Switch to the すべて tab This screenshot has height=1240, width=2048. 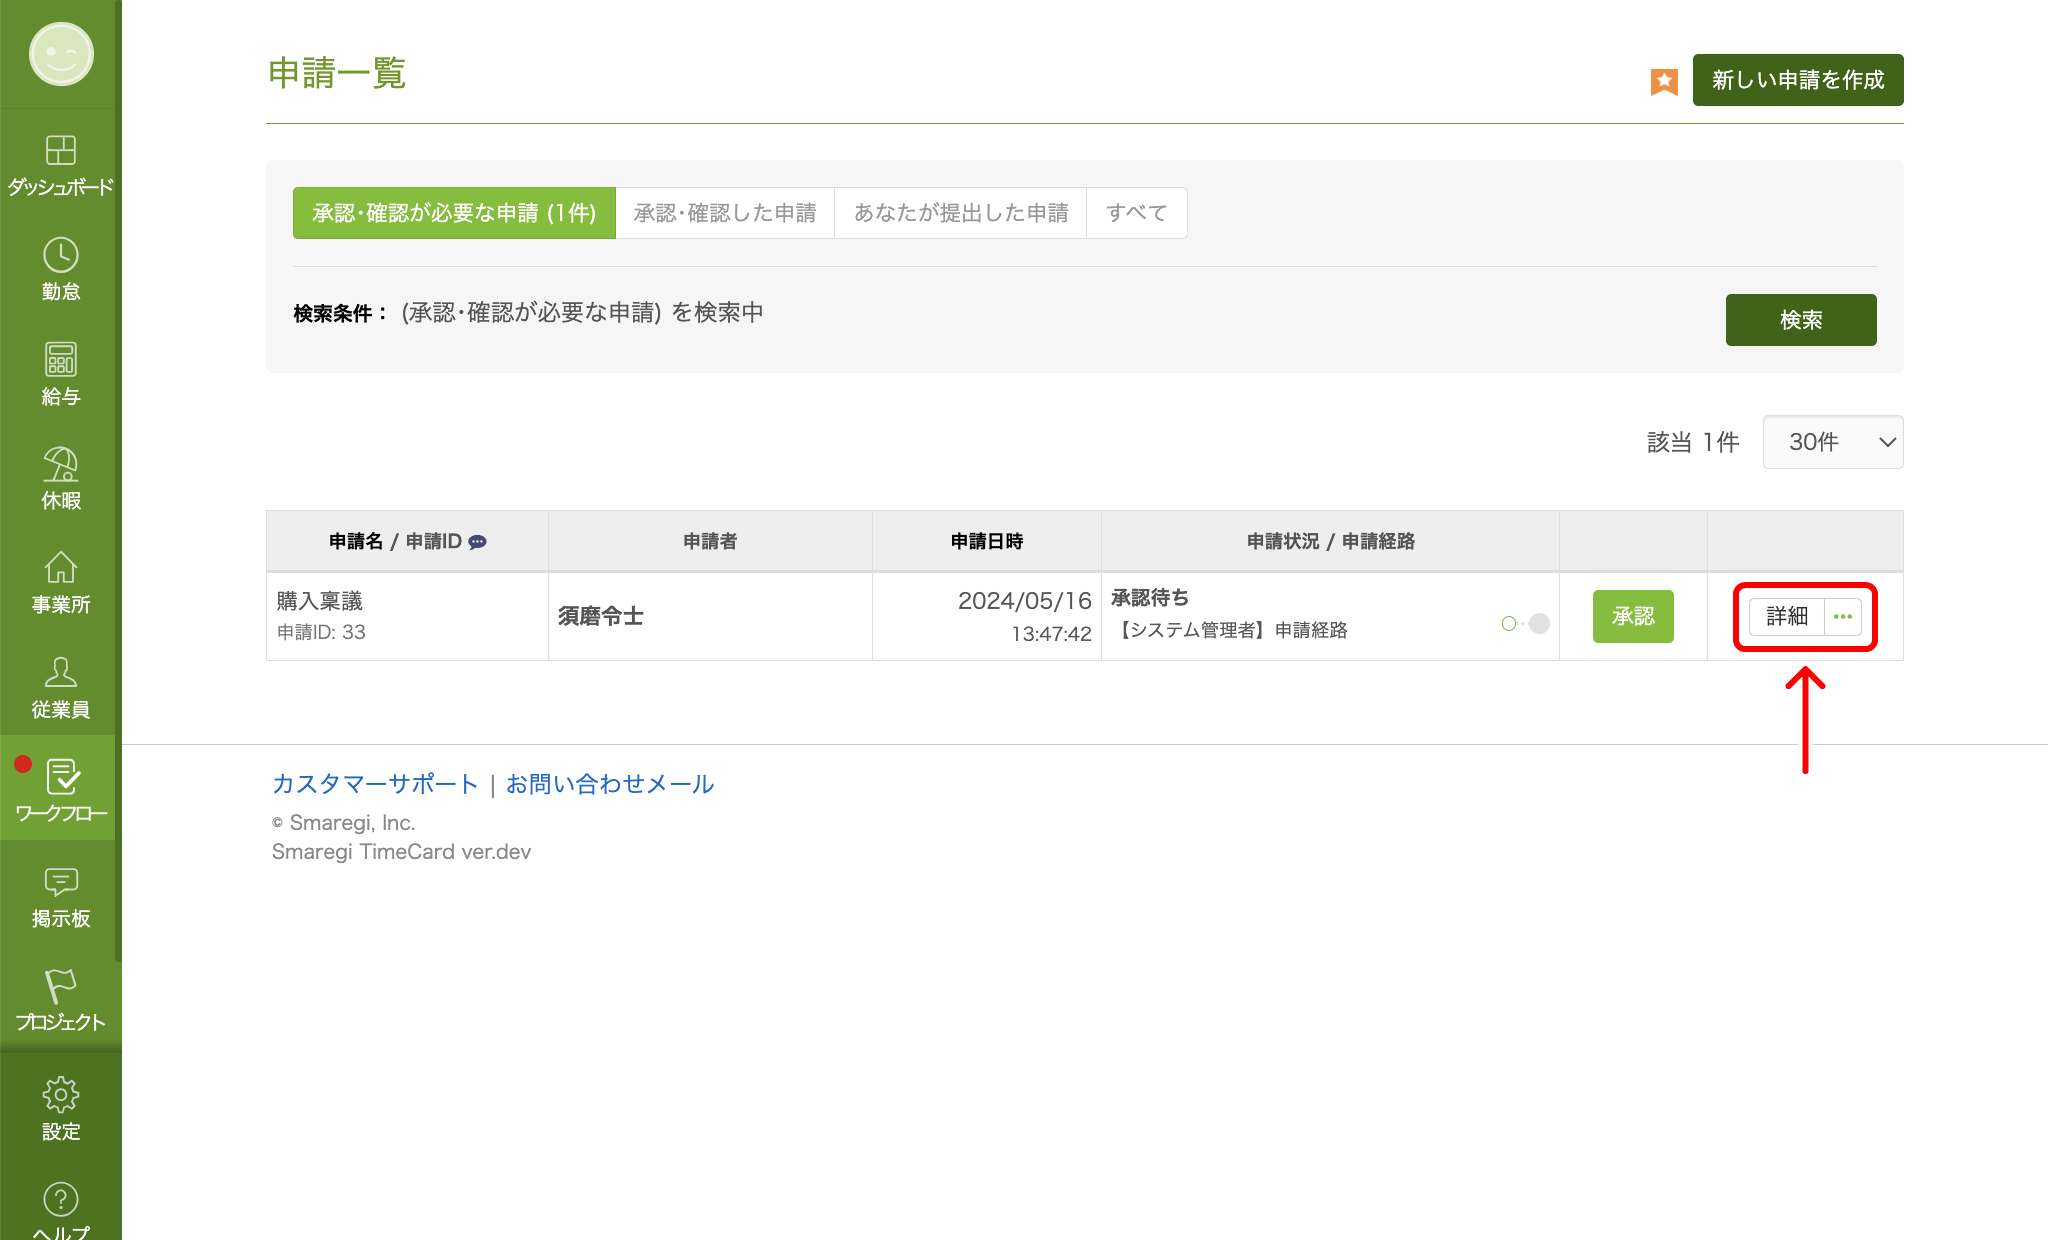1137,213
